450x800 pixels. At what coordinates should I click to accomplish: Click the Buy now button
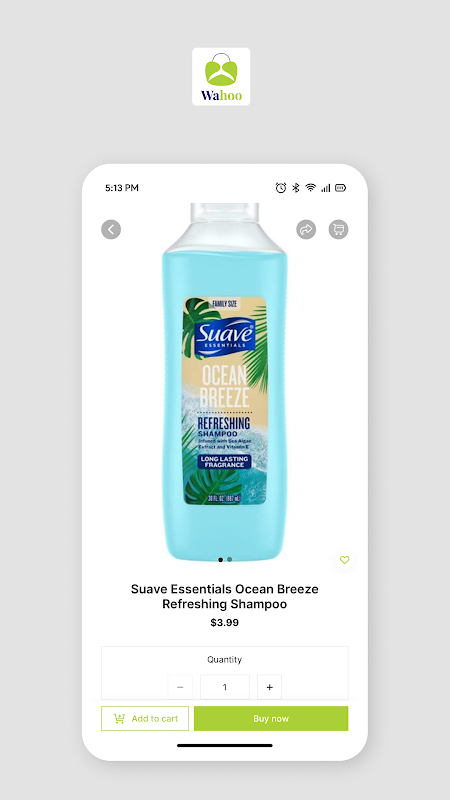pyautogui.click(x=271, y=718)
